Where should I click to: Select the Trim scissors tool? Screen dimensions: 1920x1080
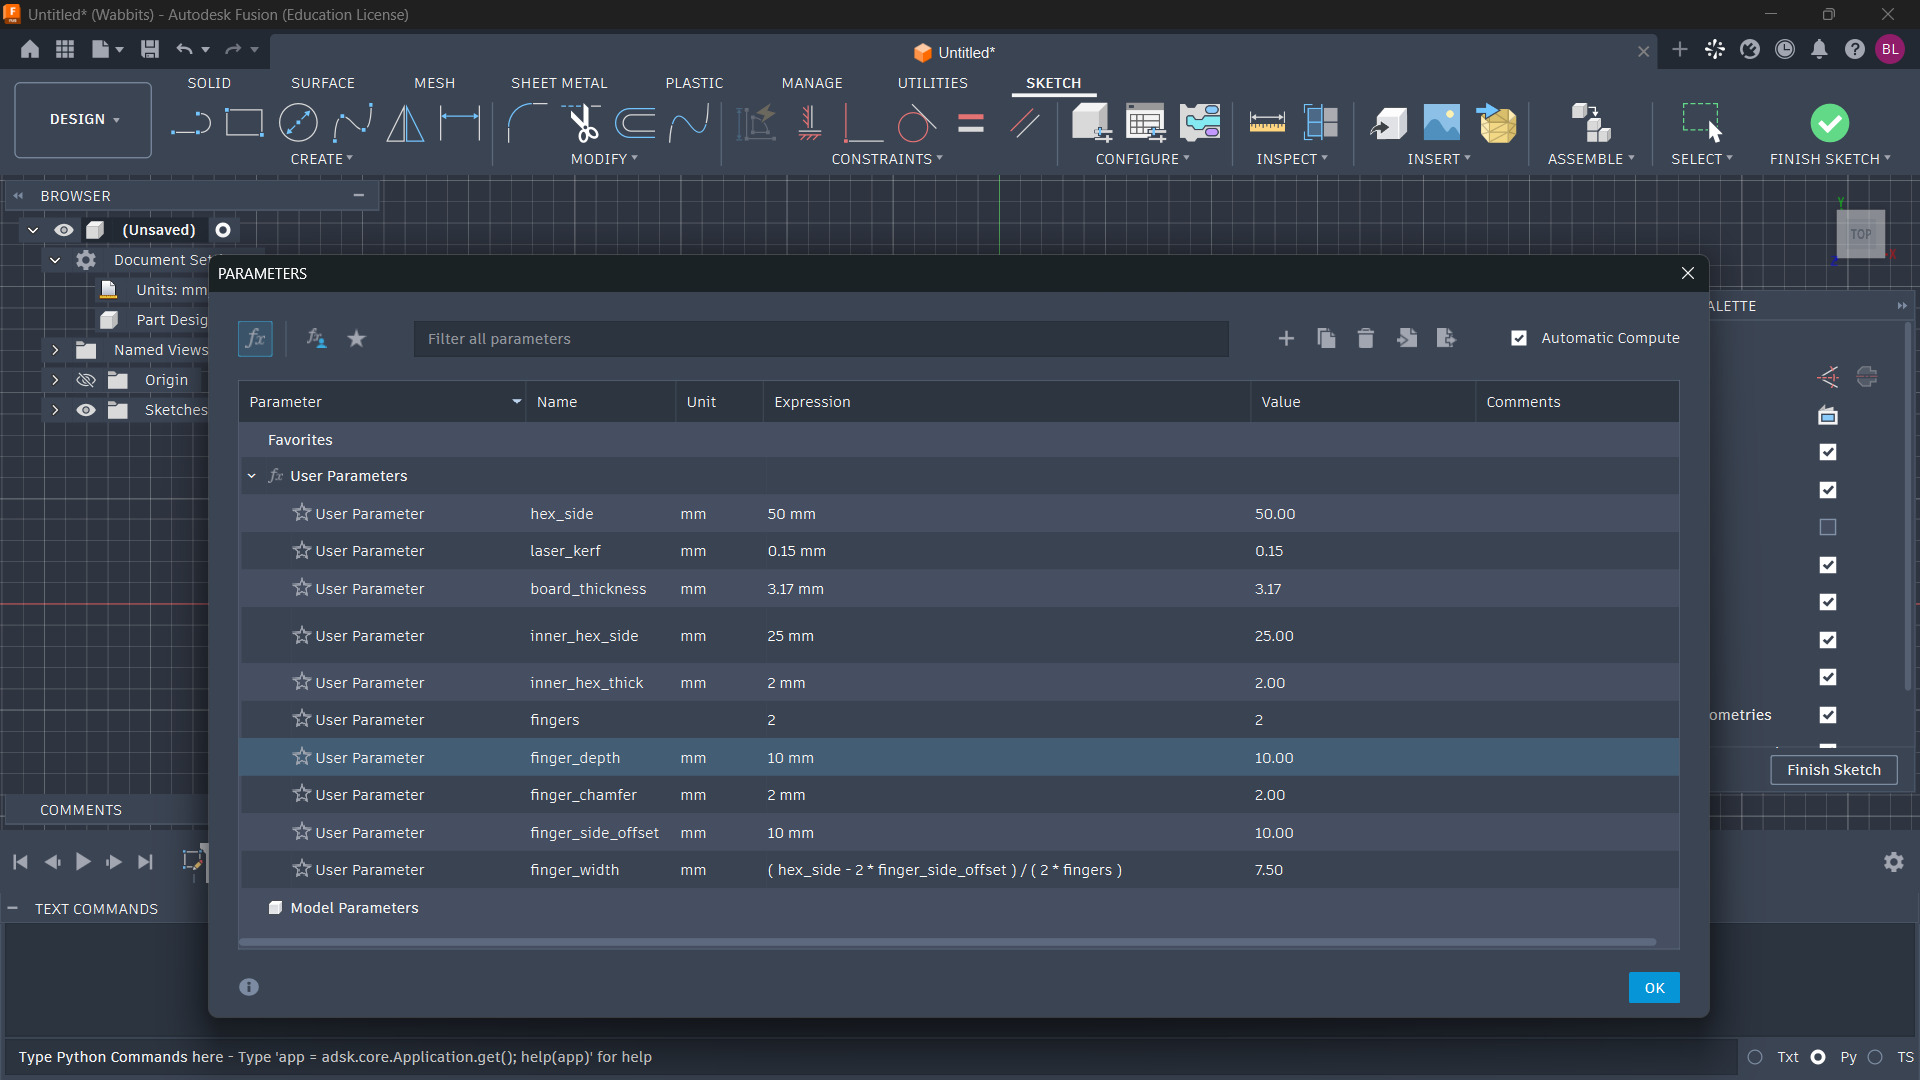582,123
